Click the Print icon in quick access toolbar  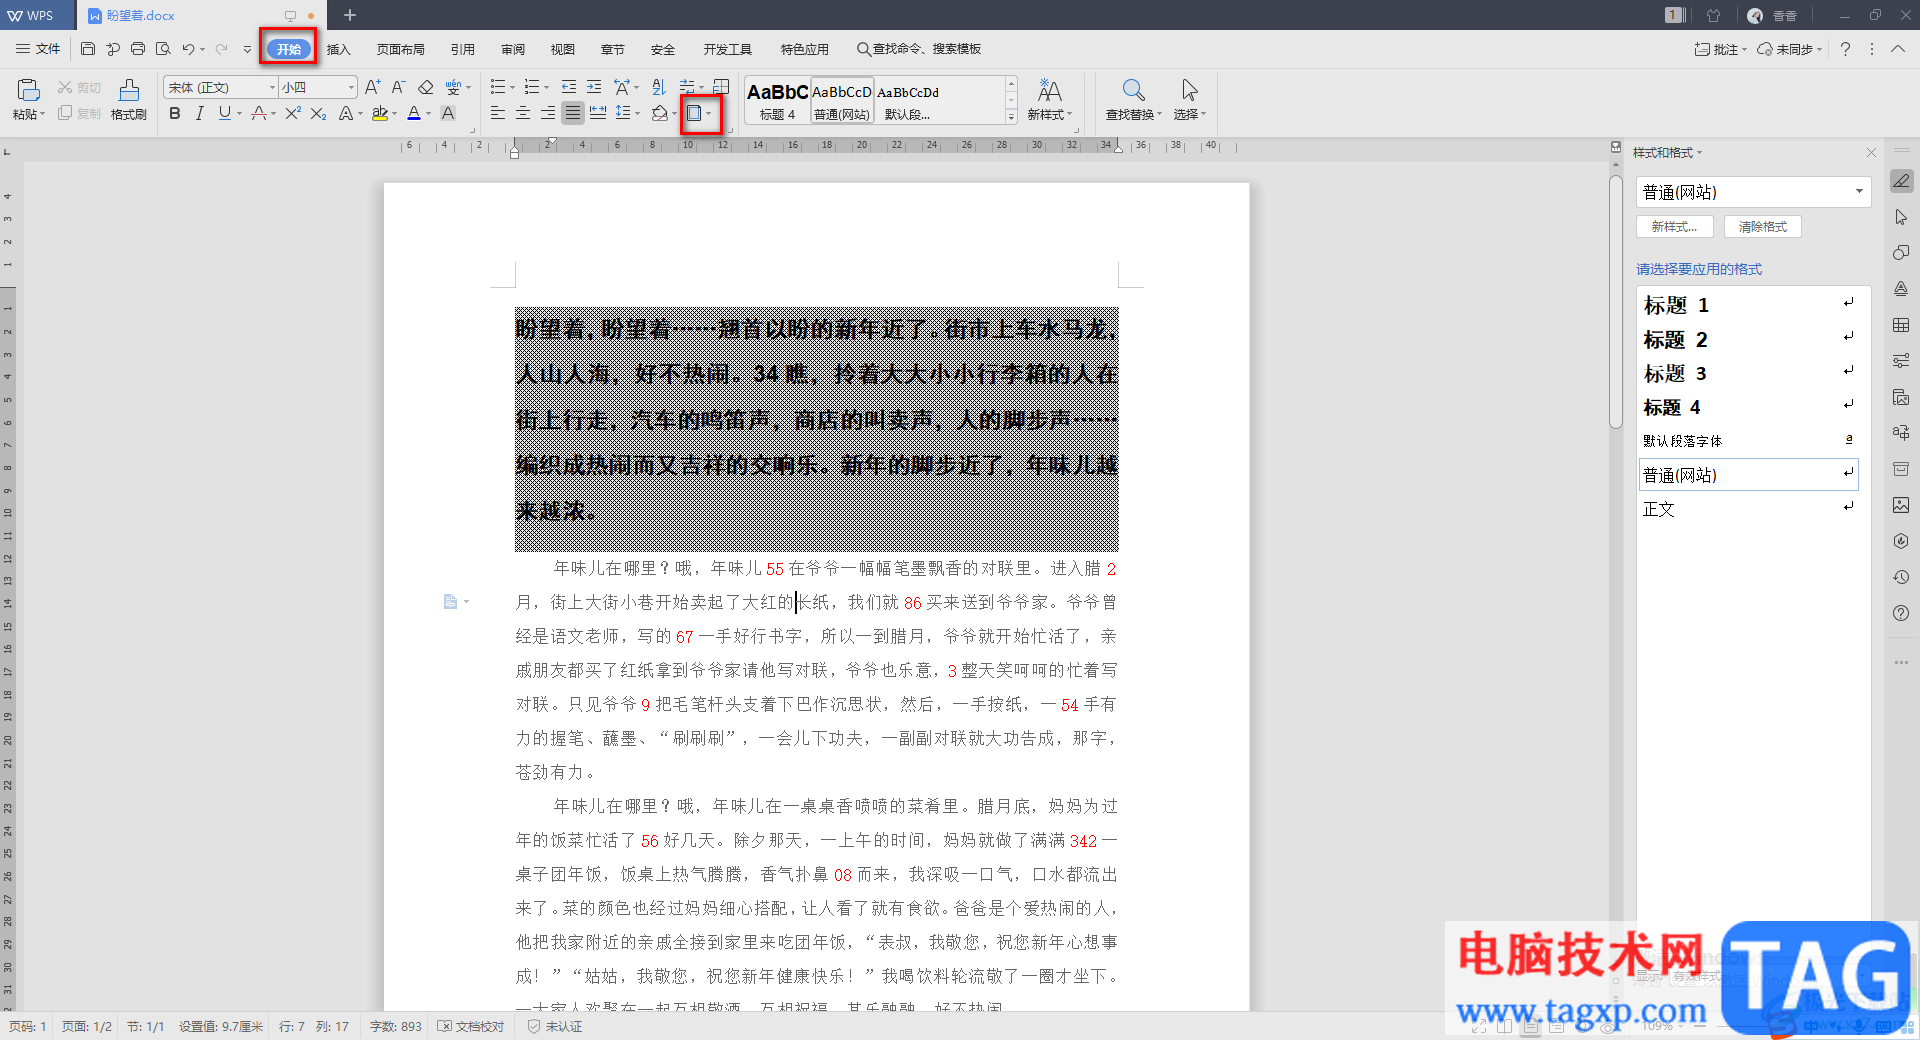[x=138, y=49]
